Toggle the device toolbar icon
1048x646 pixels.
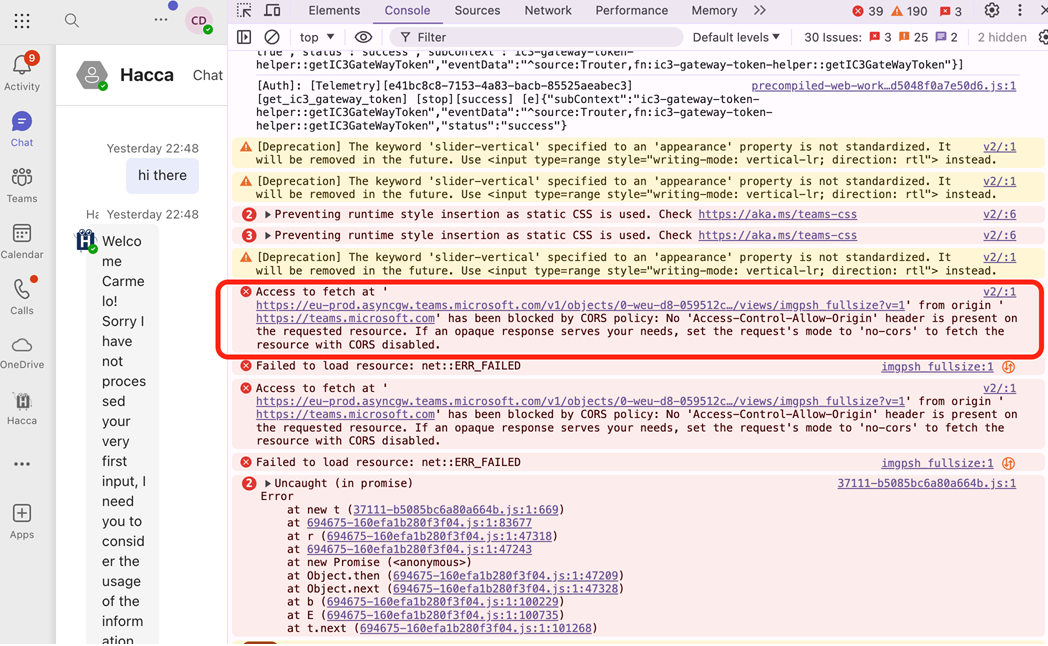(x=272, y=11)
